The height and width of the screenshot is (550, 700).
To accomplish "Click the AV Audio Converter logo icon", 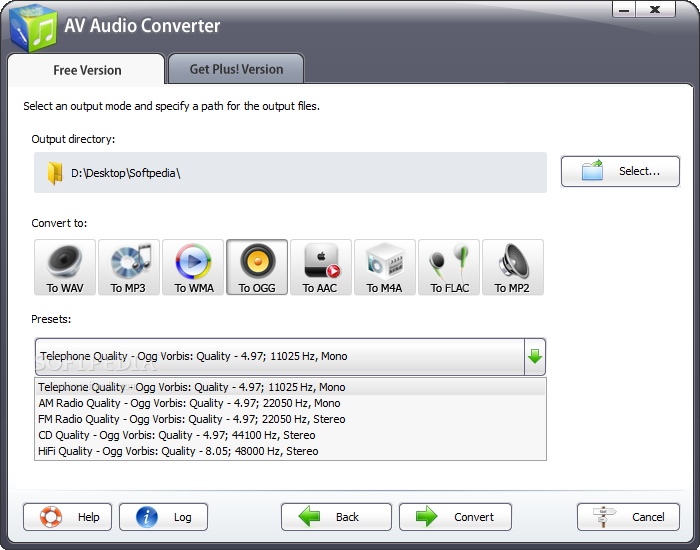I will [33, 29].
